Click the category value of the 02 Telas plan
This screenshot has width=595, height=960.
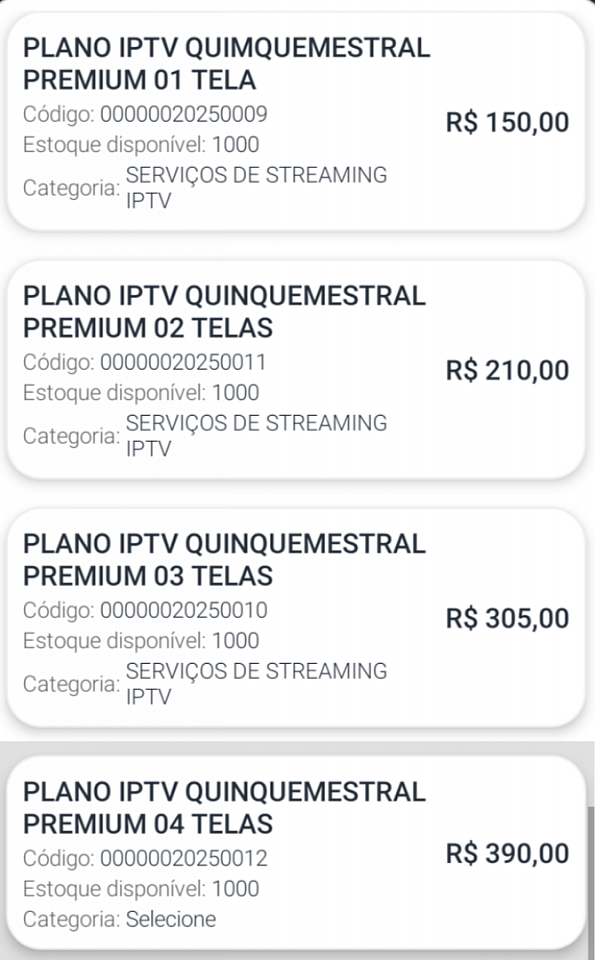pyautogui.click(x=256, y=435)
